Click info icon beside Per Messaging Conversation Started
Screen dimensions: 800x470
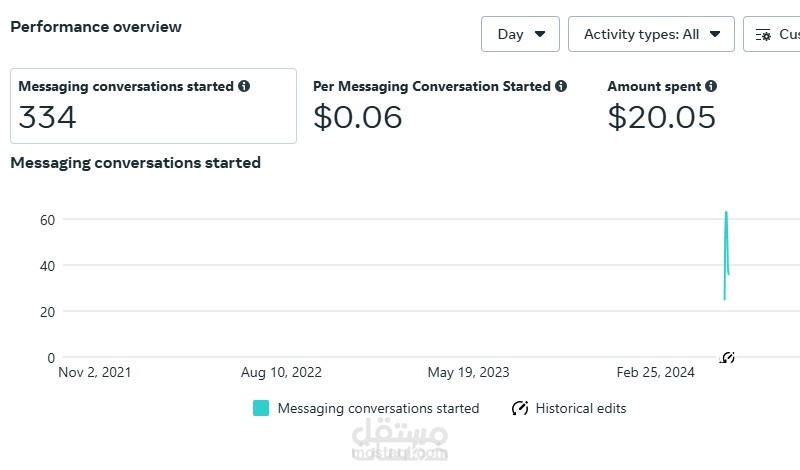561,86
